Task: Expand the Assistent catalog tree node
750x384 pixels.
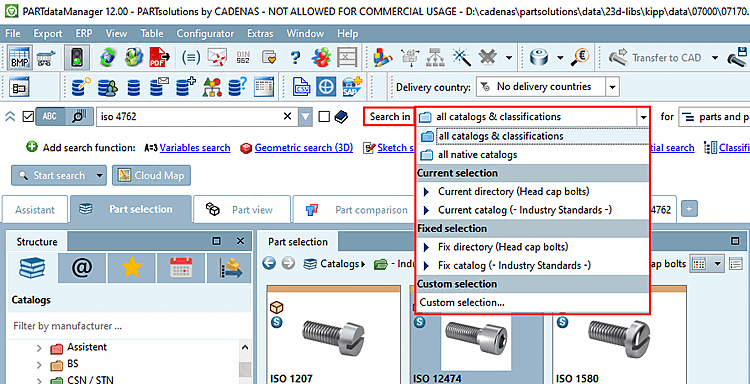Action: [x=40, y=348]
